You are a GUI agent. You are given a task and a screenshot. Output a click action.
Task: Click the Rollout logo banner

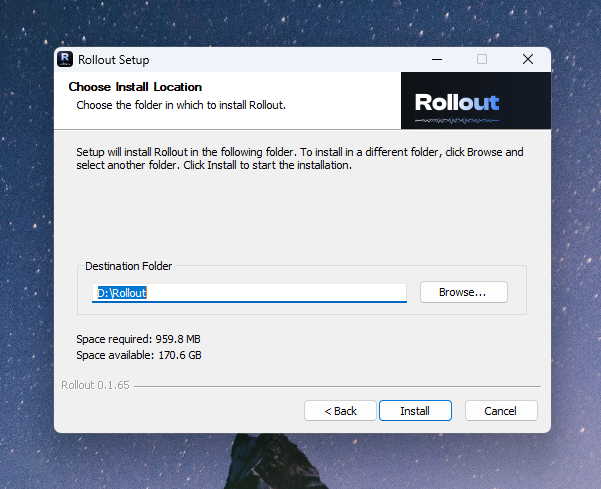pyautogui.click(x=476, y=100)
